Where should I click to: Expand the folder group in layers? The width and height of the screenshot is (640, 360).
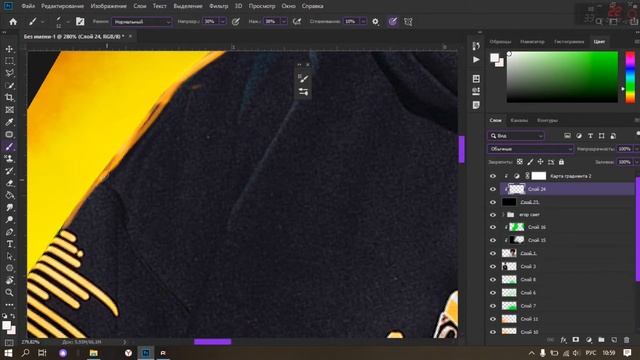click(503, 215)
